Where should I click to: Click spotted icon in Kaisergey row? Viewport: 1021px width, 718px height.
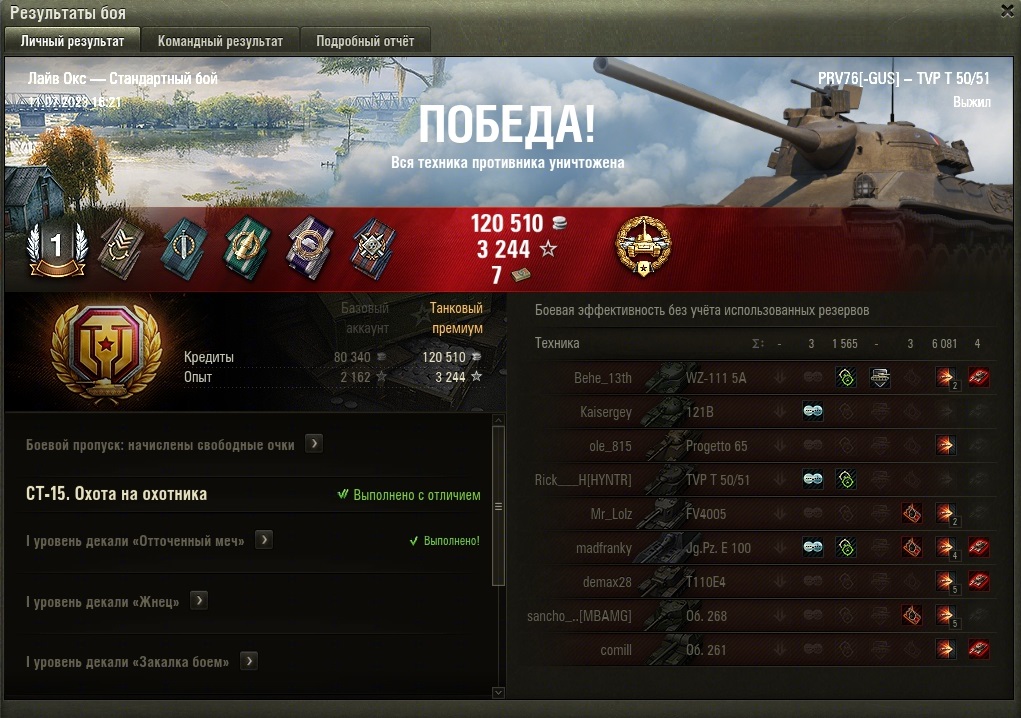[812, 411]
